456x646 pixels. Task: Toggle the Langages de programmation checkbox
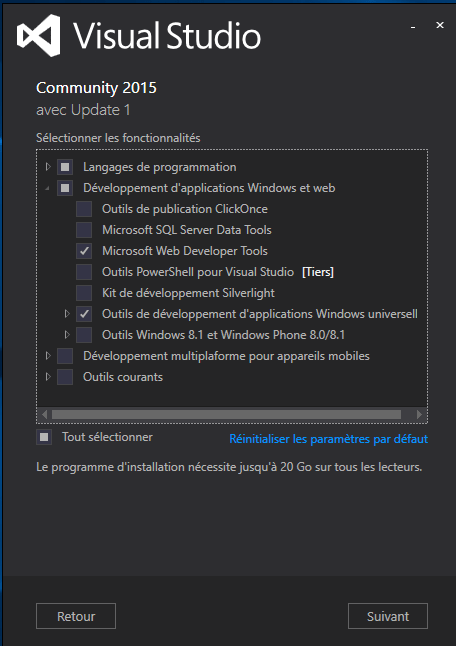tap(65, 167)
